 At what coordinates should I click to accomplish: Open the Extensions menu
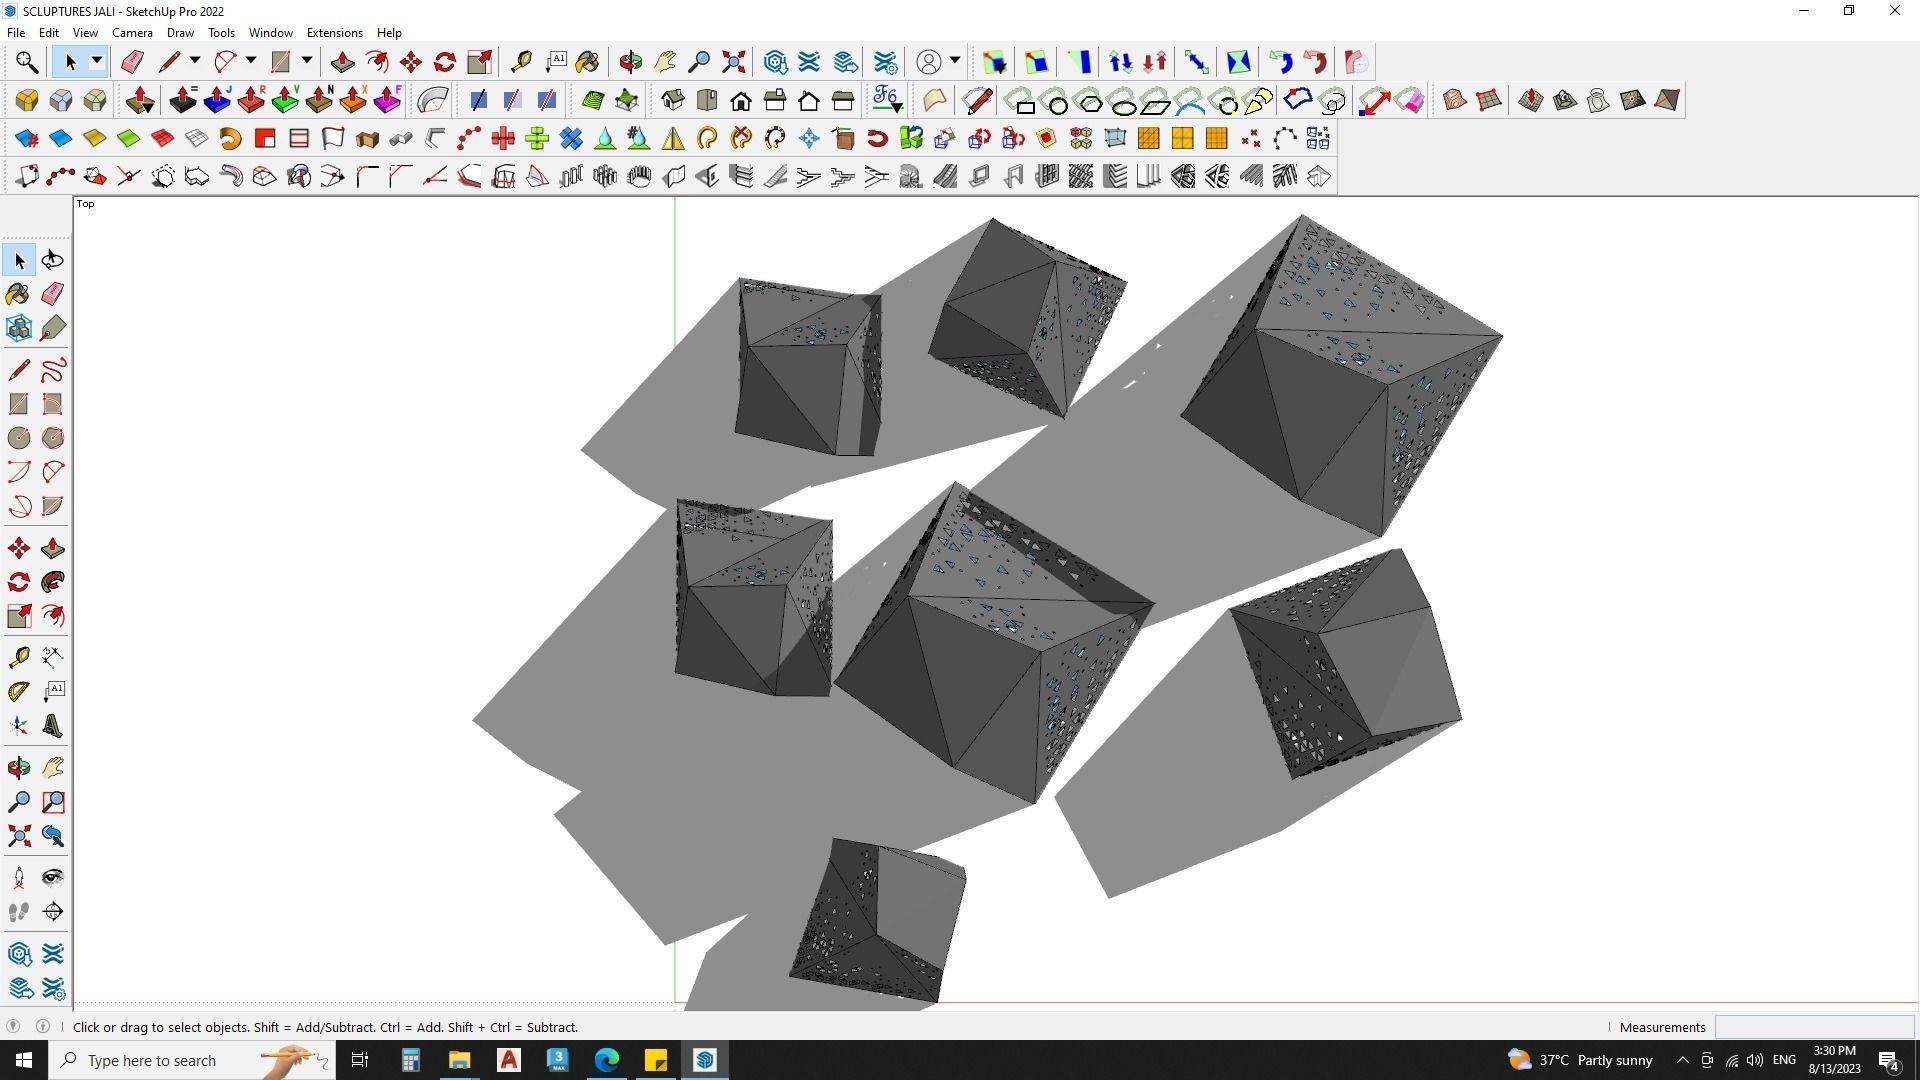pos(334,33)
